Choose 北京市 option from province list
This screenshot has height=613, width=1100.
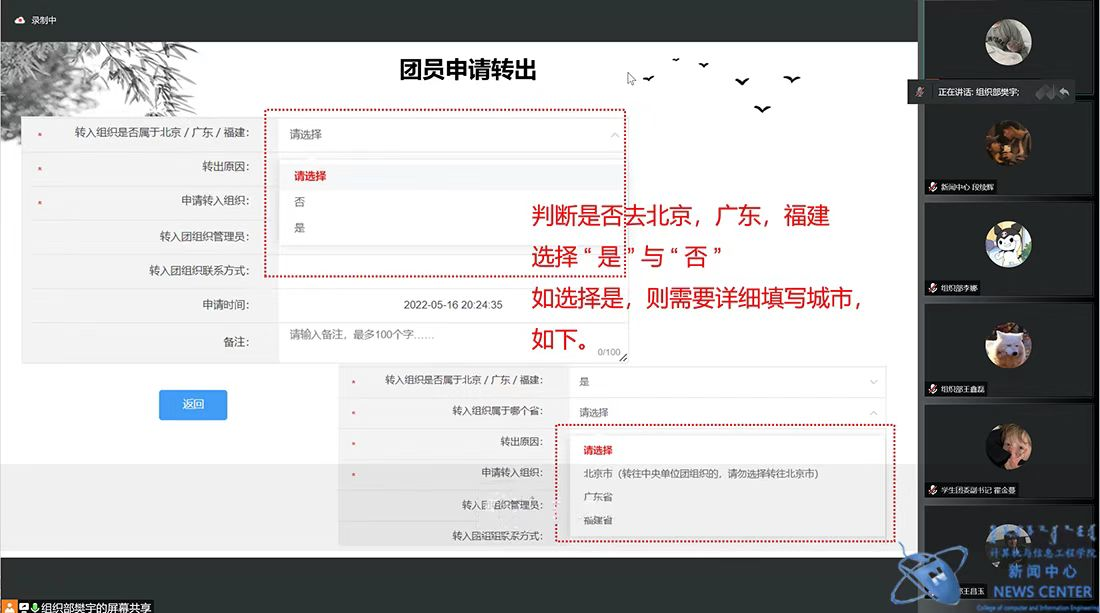pos(700,474)
